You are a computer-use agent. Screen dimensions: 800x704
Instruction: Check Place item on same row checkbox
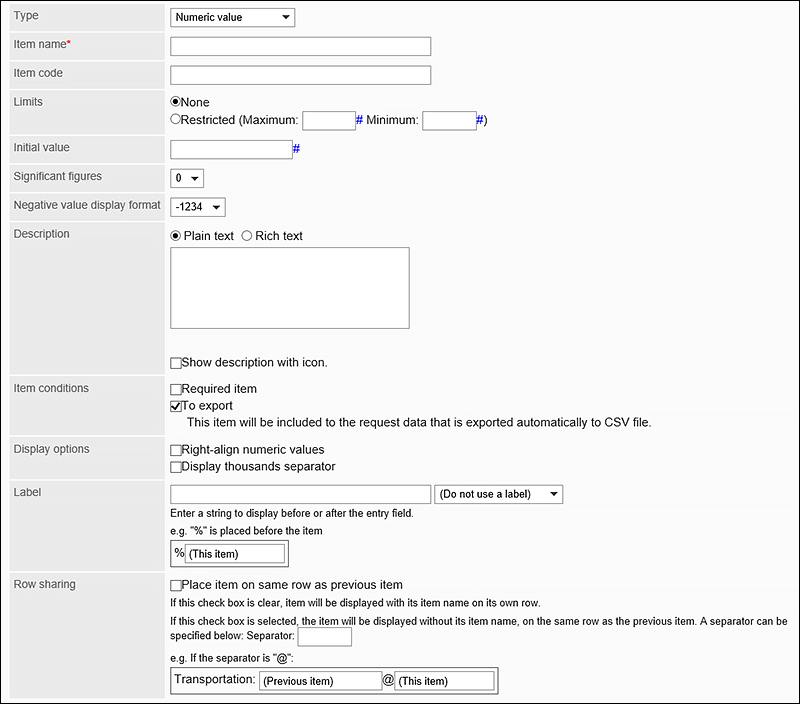click(176, 585)
